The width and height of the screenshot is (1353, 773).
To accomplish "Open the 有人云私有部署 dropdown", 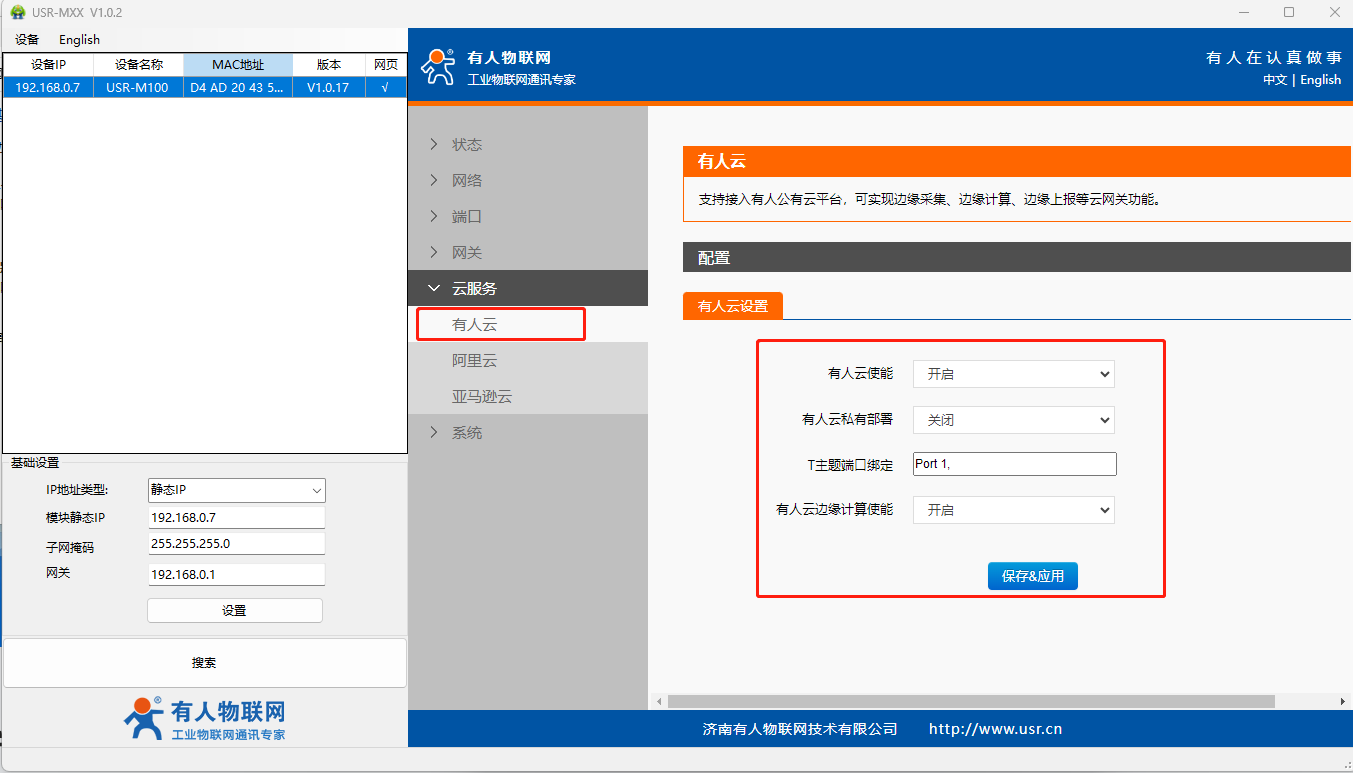I will pyautogui.click(x=1013, y=420).
